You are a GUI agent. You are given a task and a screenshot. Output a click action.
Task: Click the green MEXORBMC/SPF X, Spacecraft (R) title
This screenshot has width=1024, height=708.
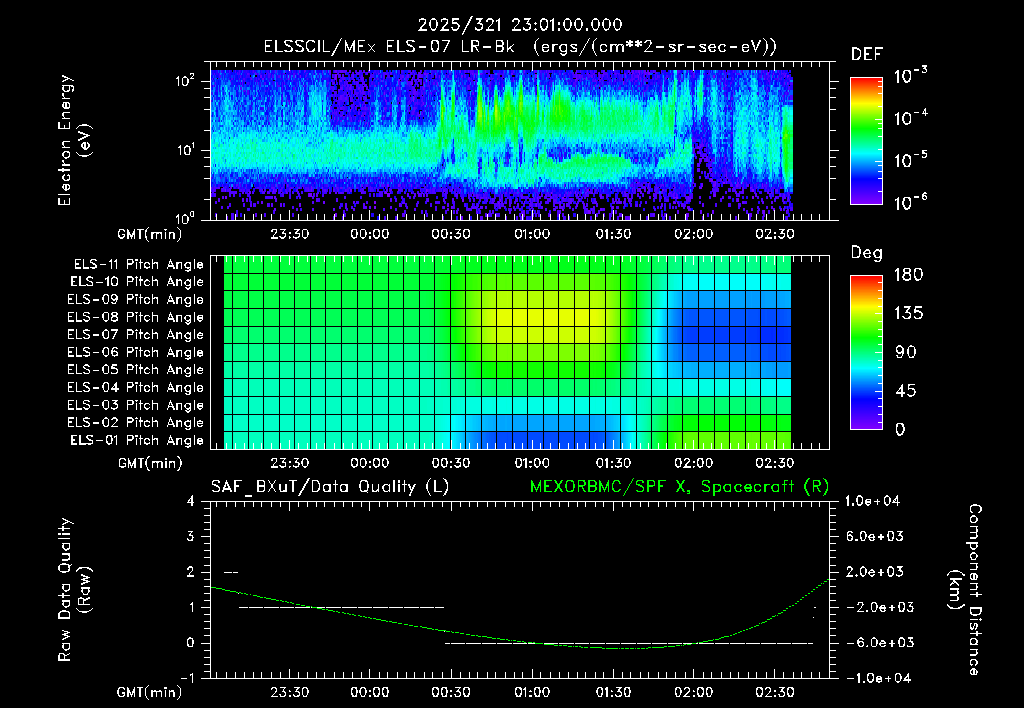click(x=679, y=487)
